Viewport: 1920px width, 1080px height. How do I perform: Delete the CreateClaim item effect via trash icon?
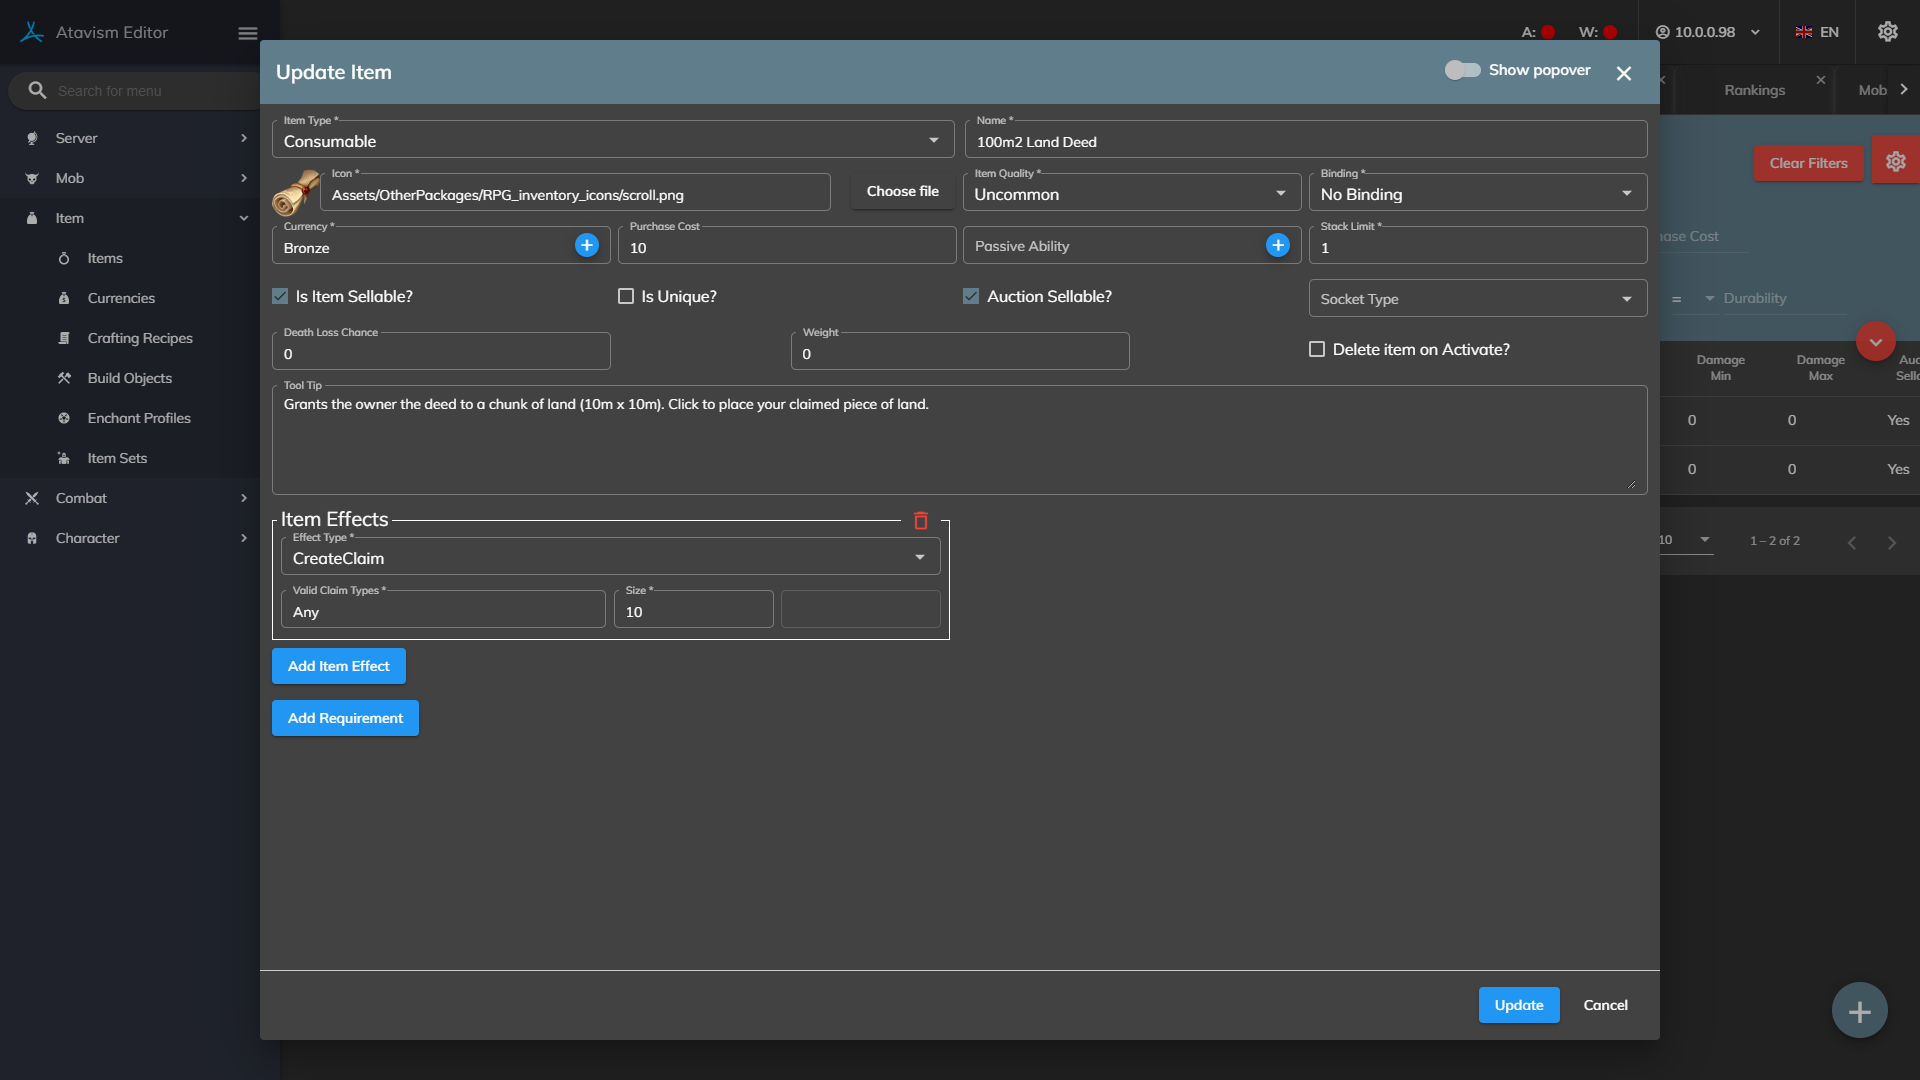[x=921, y=521]
